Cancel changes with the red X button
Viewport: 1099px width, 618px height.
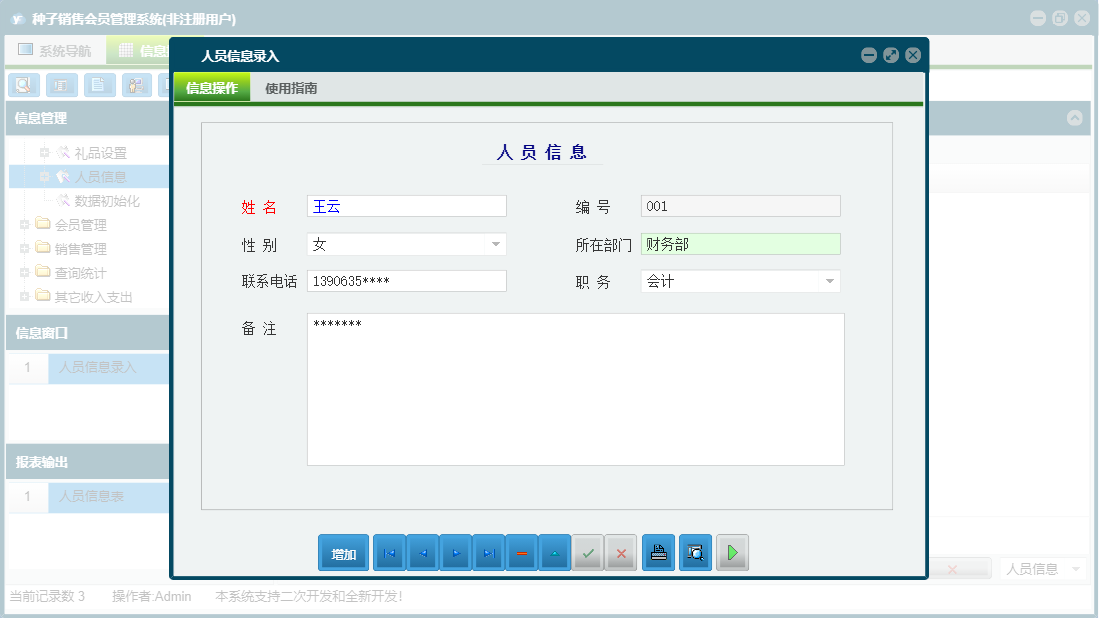[621, 553]
